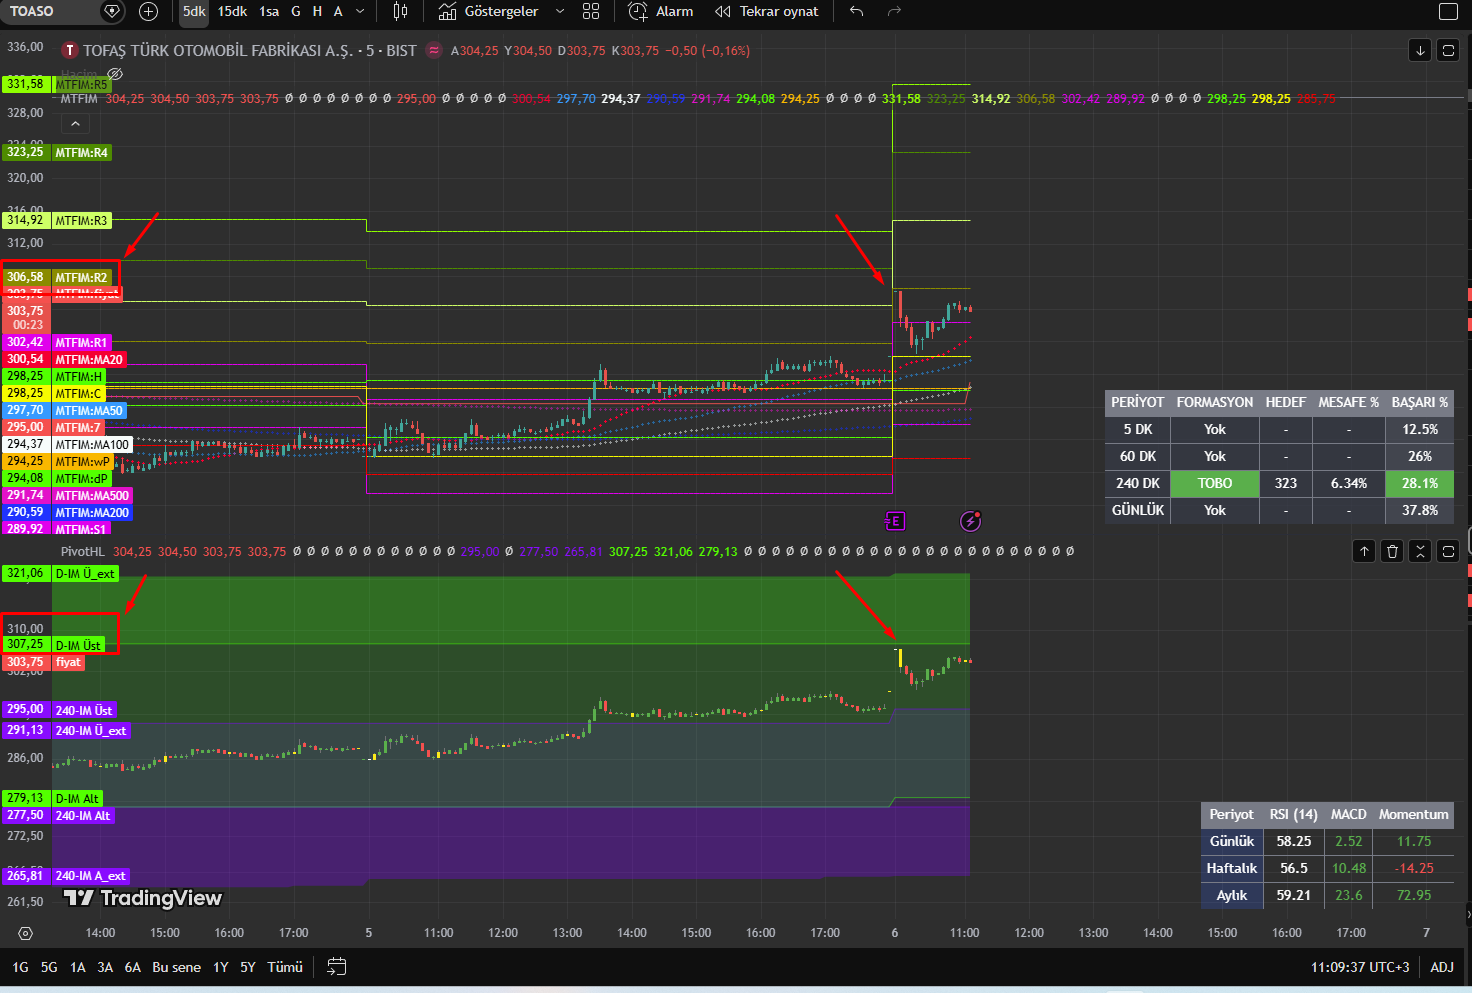Open the timezone menu showing UTC+3
This screenshot has width=1472, height=993.
tap(1360, 967)
